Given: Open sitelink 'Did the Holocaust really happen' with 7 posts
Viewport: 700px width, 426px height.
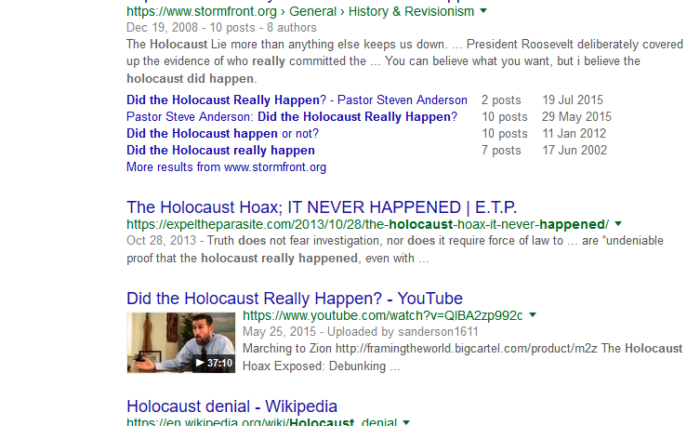Looking at the screenshot, I should pos(221,150).
